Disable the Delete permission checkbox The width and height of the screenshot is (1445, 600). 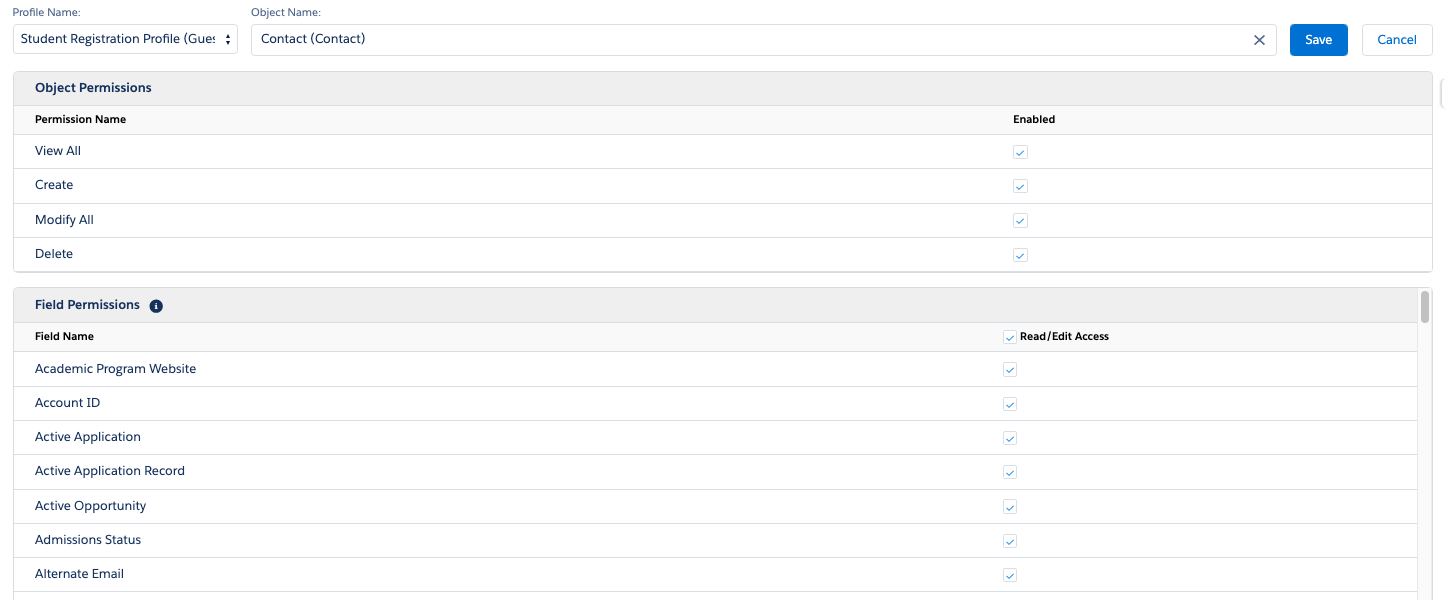[1020, 255]
